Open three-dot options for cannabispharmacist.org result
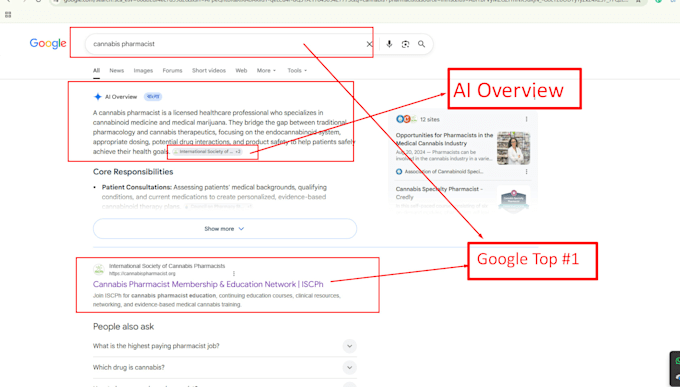 coord(234,274)
